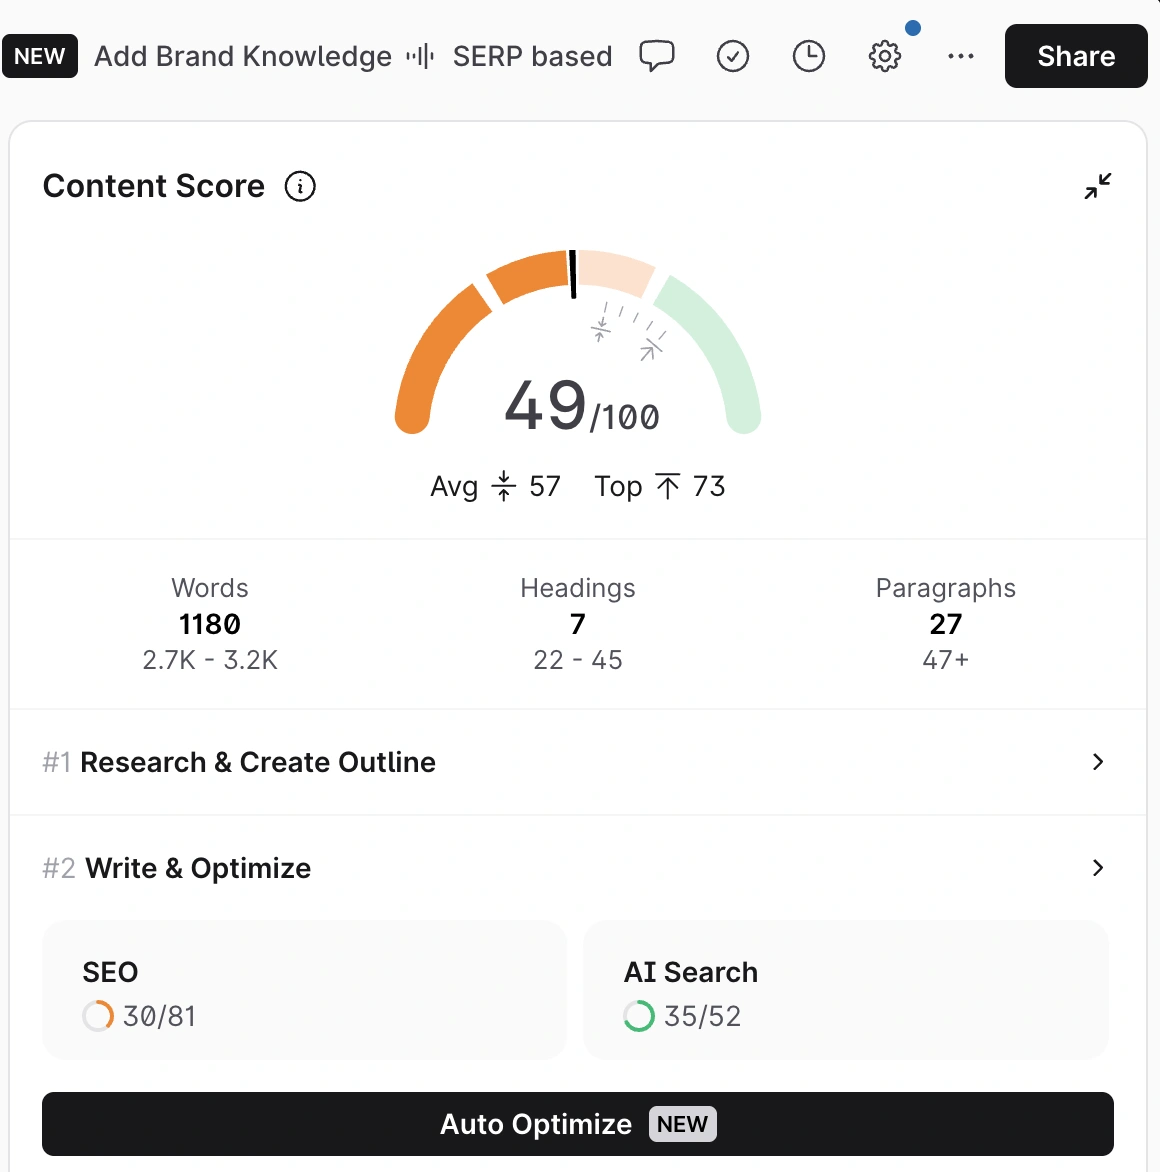
Task: Click the content score gauge marker
Action: [x=573, y=274]
